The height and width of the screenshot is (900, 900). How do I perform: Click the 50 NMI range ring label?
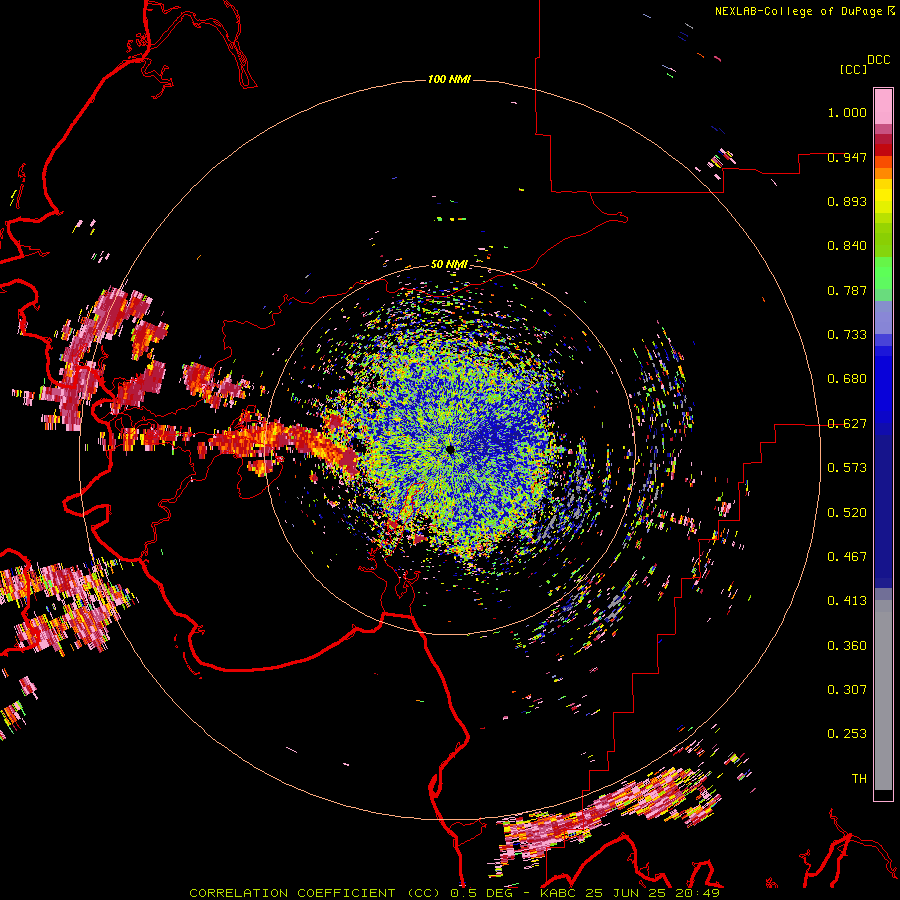[x=449, y=265]
